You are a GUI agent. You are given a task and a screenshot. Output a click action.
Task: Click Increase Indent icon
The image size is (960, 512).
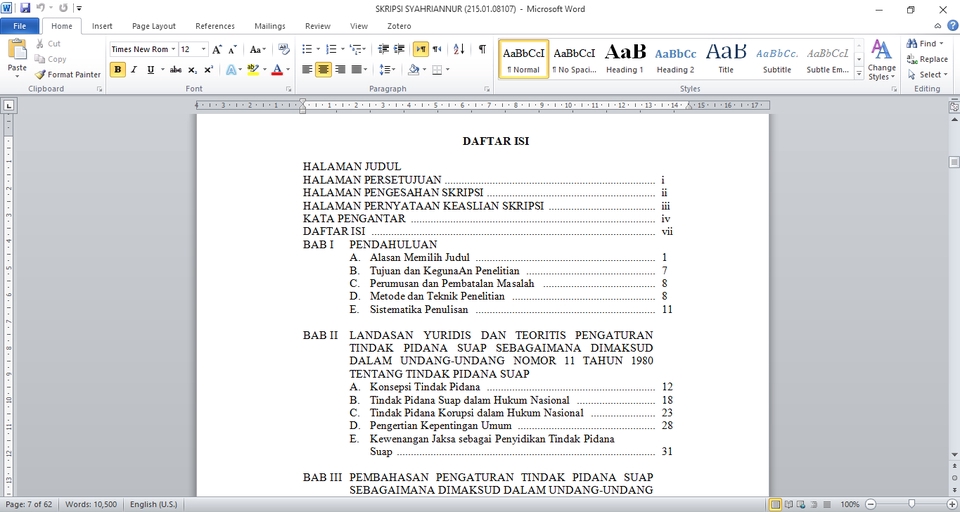click(x=399, y=49)
